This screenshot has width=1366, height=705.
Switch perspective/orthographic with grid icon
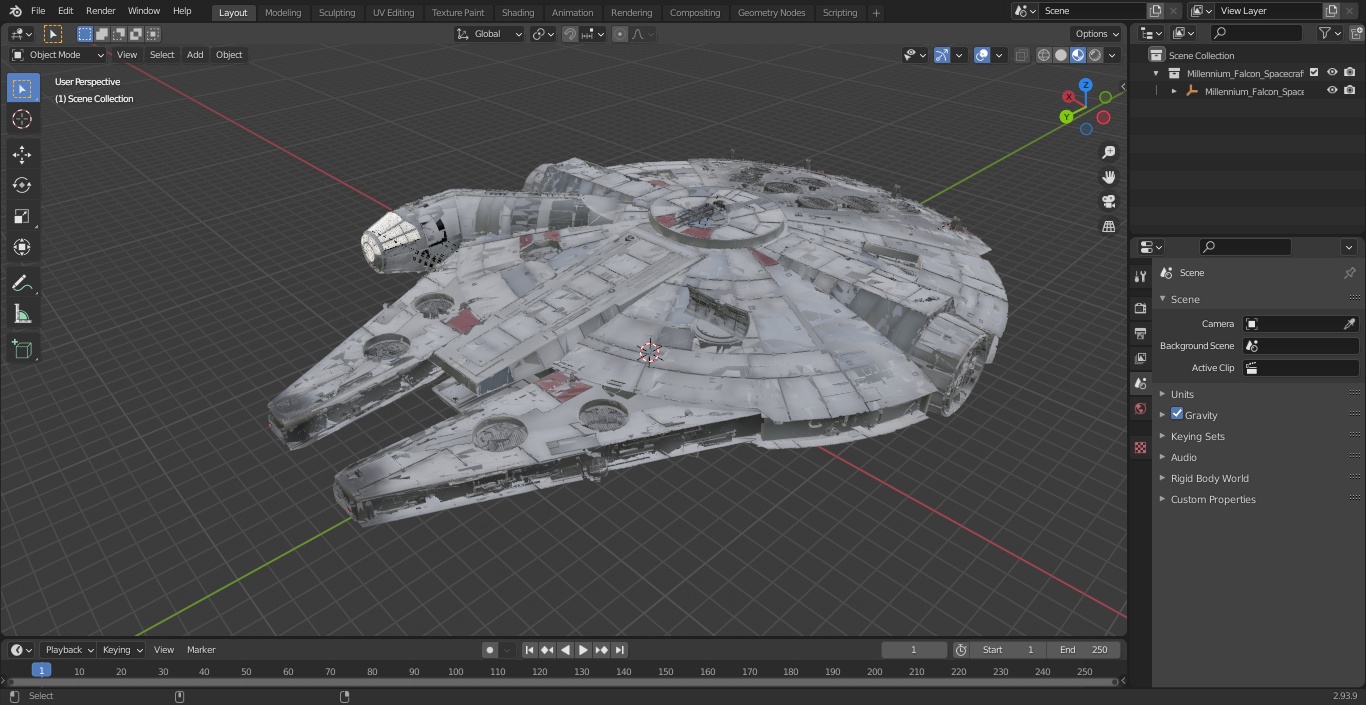(x=1108, y=227)
